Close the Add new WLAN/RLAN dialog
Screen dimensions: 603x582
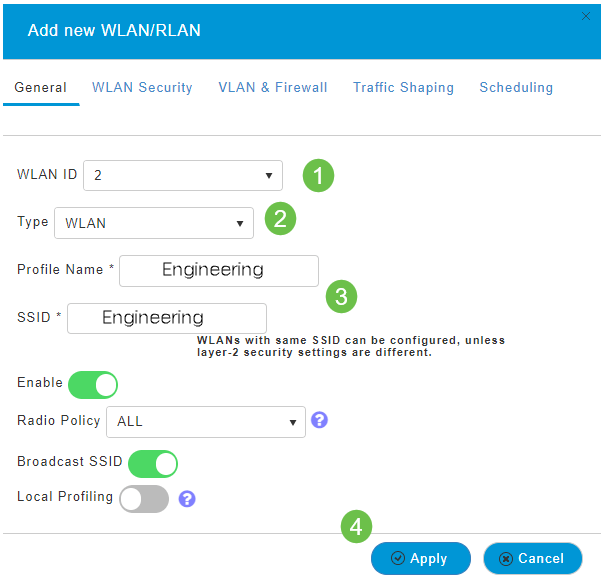coord(586,16)
